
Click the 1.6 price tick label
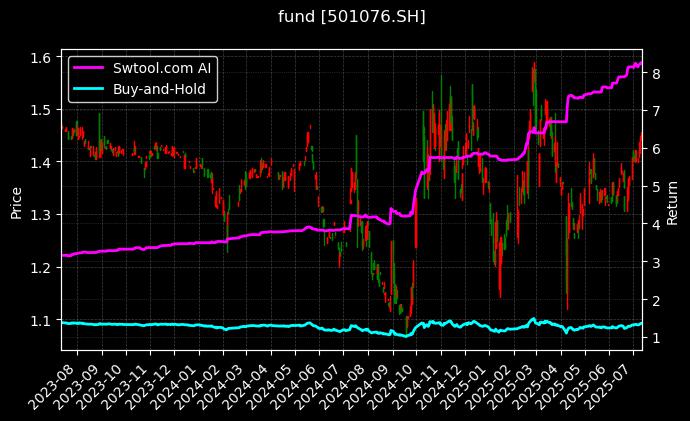pyautogui.click(x=42, y=57)
